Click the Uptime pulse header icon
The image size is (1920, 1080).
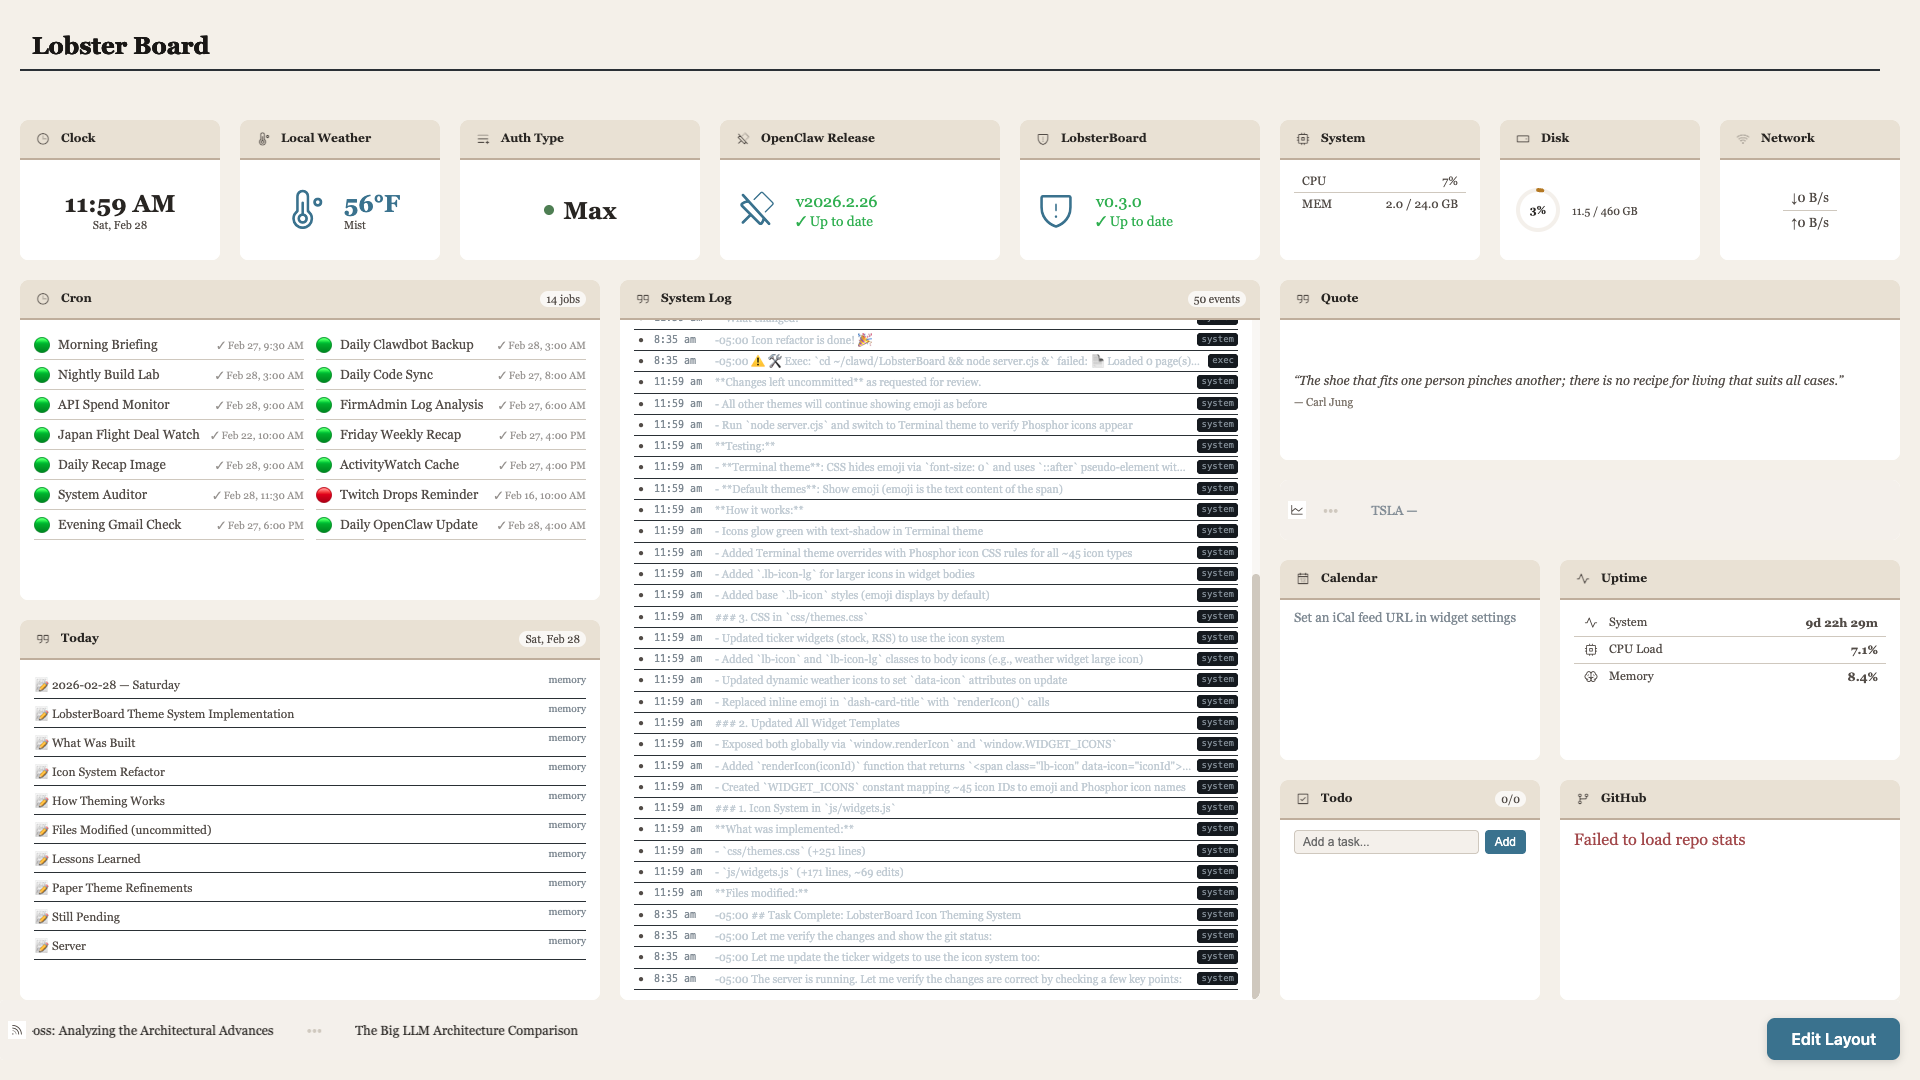pyautogui.click(x=1583, y=579)
